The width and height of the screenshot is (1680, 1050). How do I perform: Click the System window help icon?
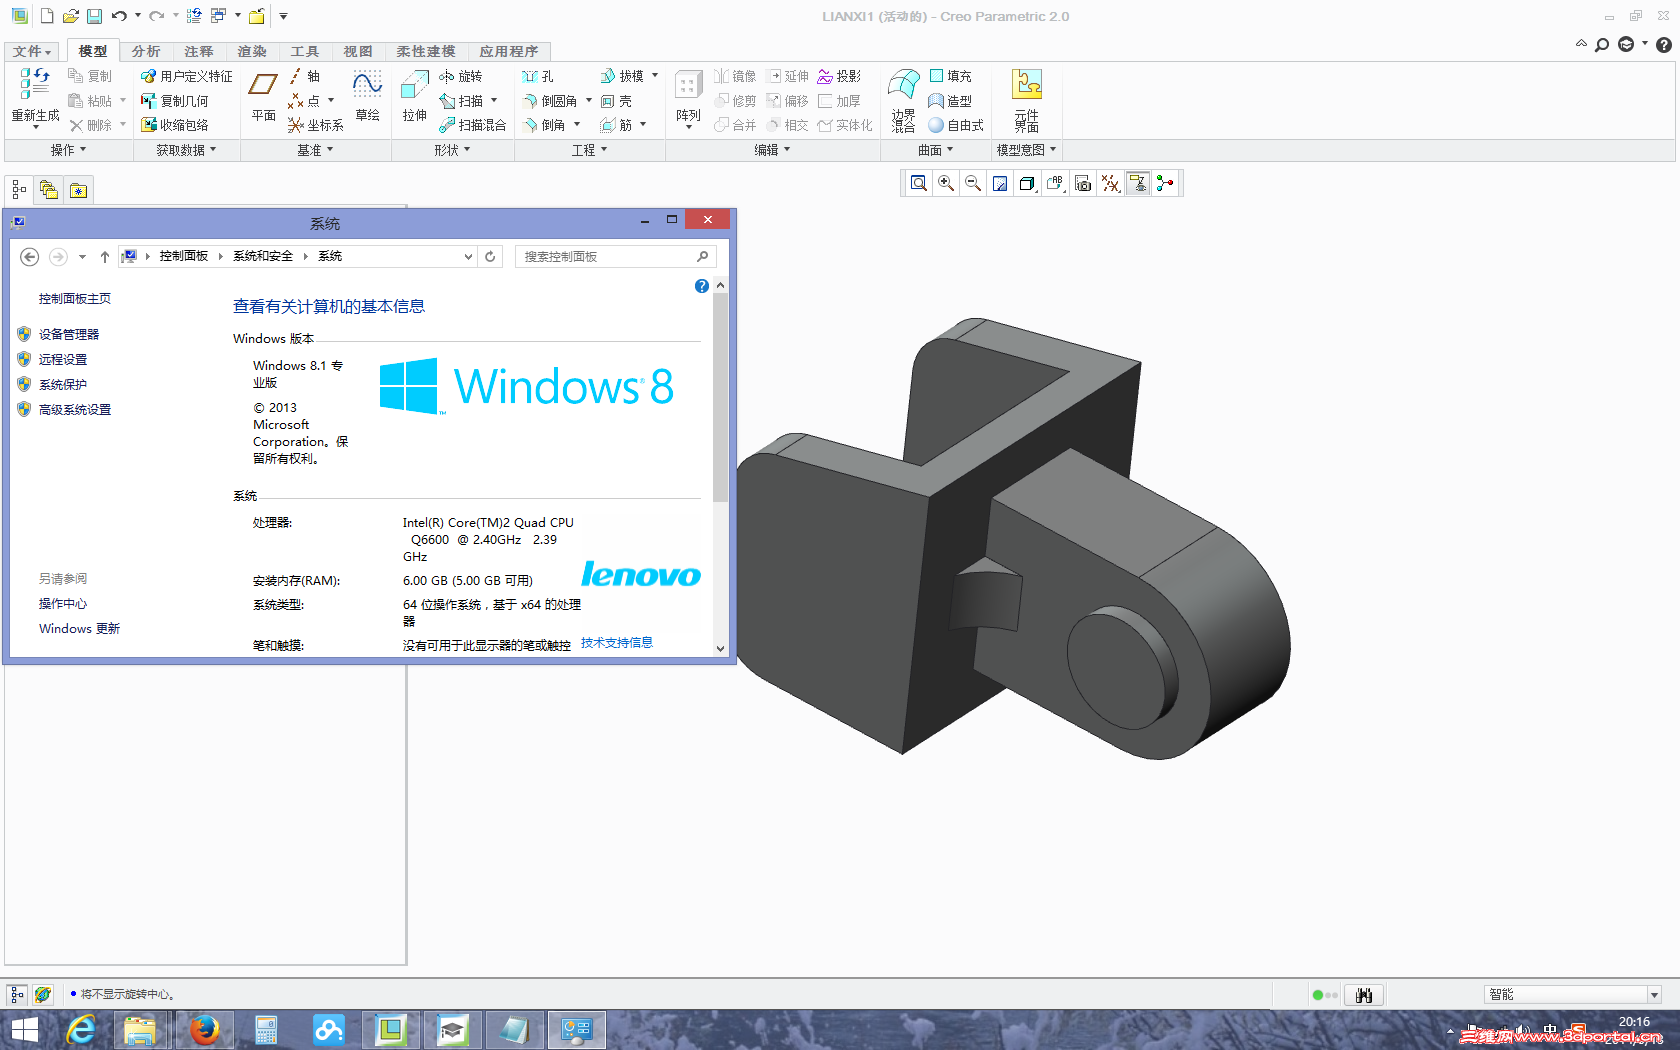click(x=702, y=286)
